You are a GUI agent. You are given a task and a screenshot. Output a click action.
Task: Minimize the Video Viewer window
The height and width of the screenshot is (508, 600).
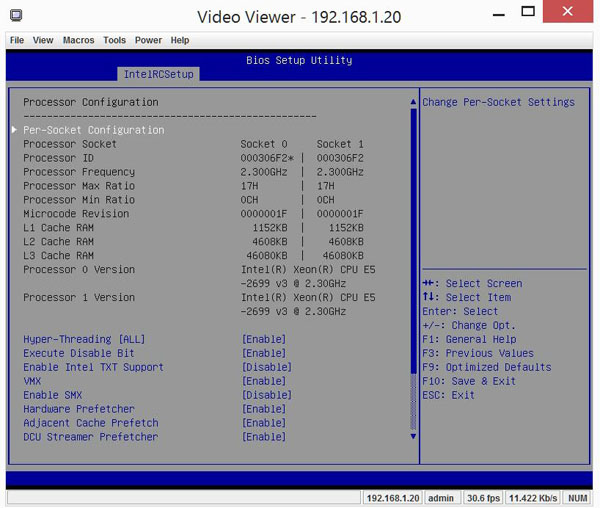pyautogui.click(x=499, y=15)
